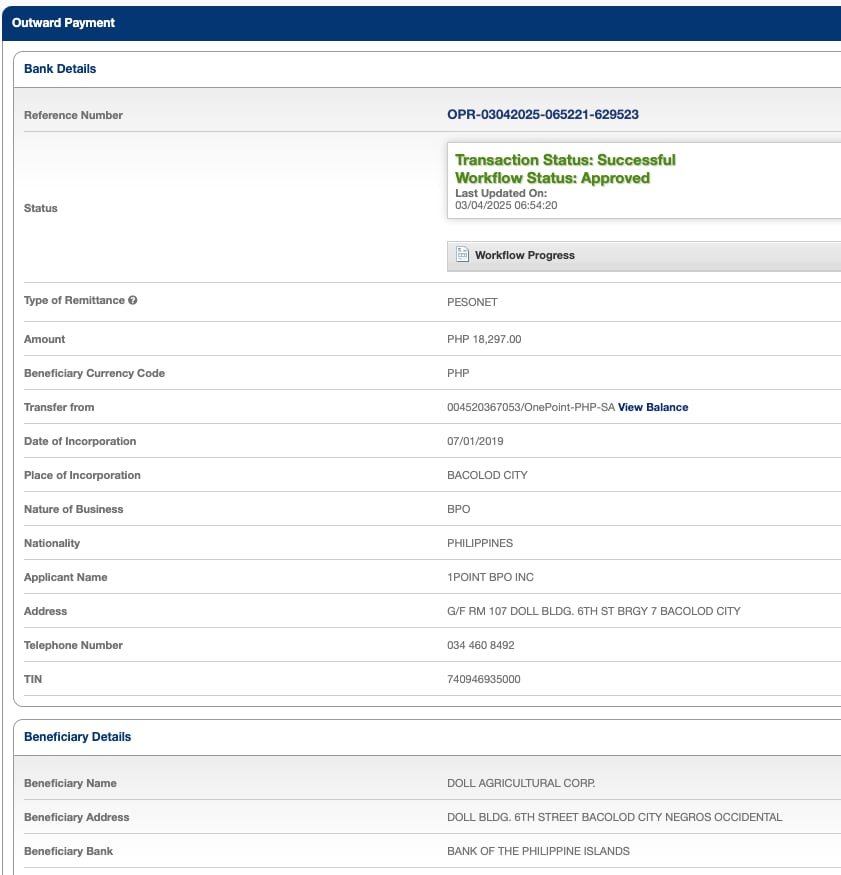Click the document icon next to Workflow Progress
841x875 pixels.
pyautogui.click(x=462, y=255)
